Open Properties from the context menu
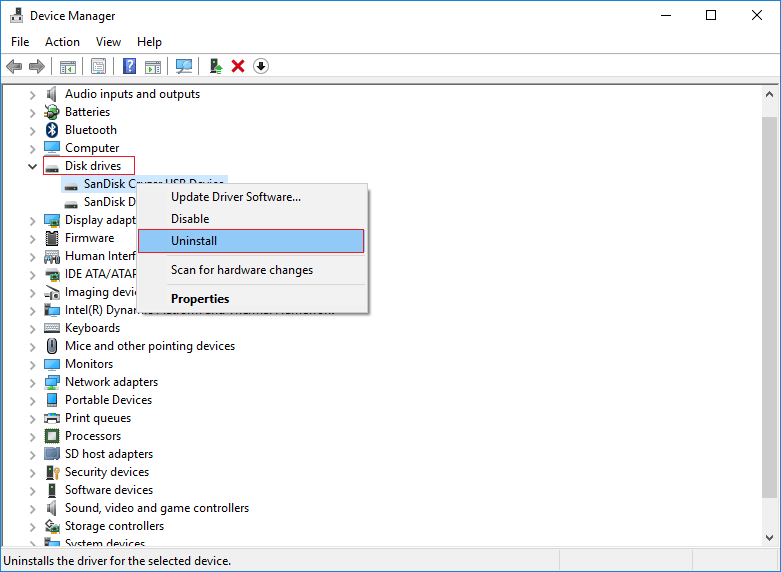This screenshot has width=781, height=572. point(252,299)
